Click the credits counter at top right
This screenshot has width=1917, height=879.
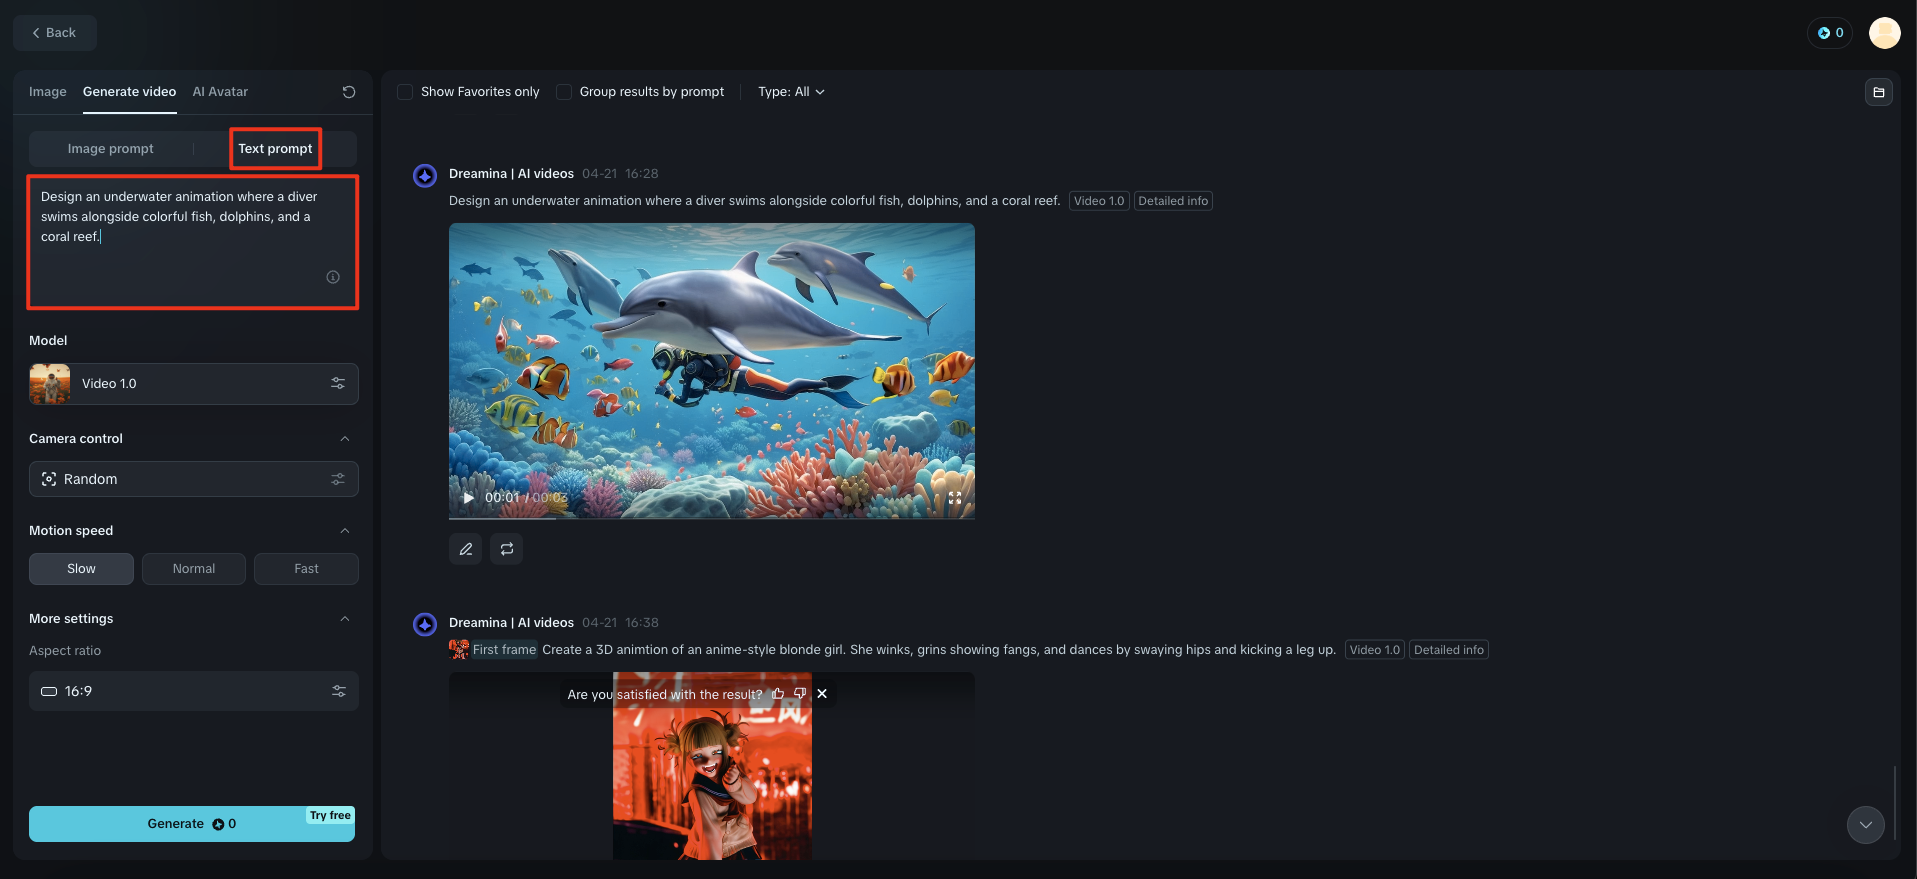(x=1830, y=33)
